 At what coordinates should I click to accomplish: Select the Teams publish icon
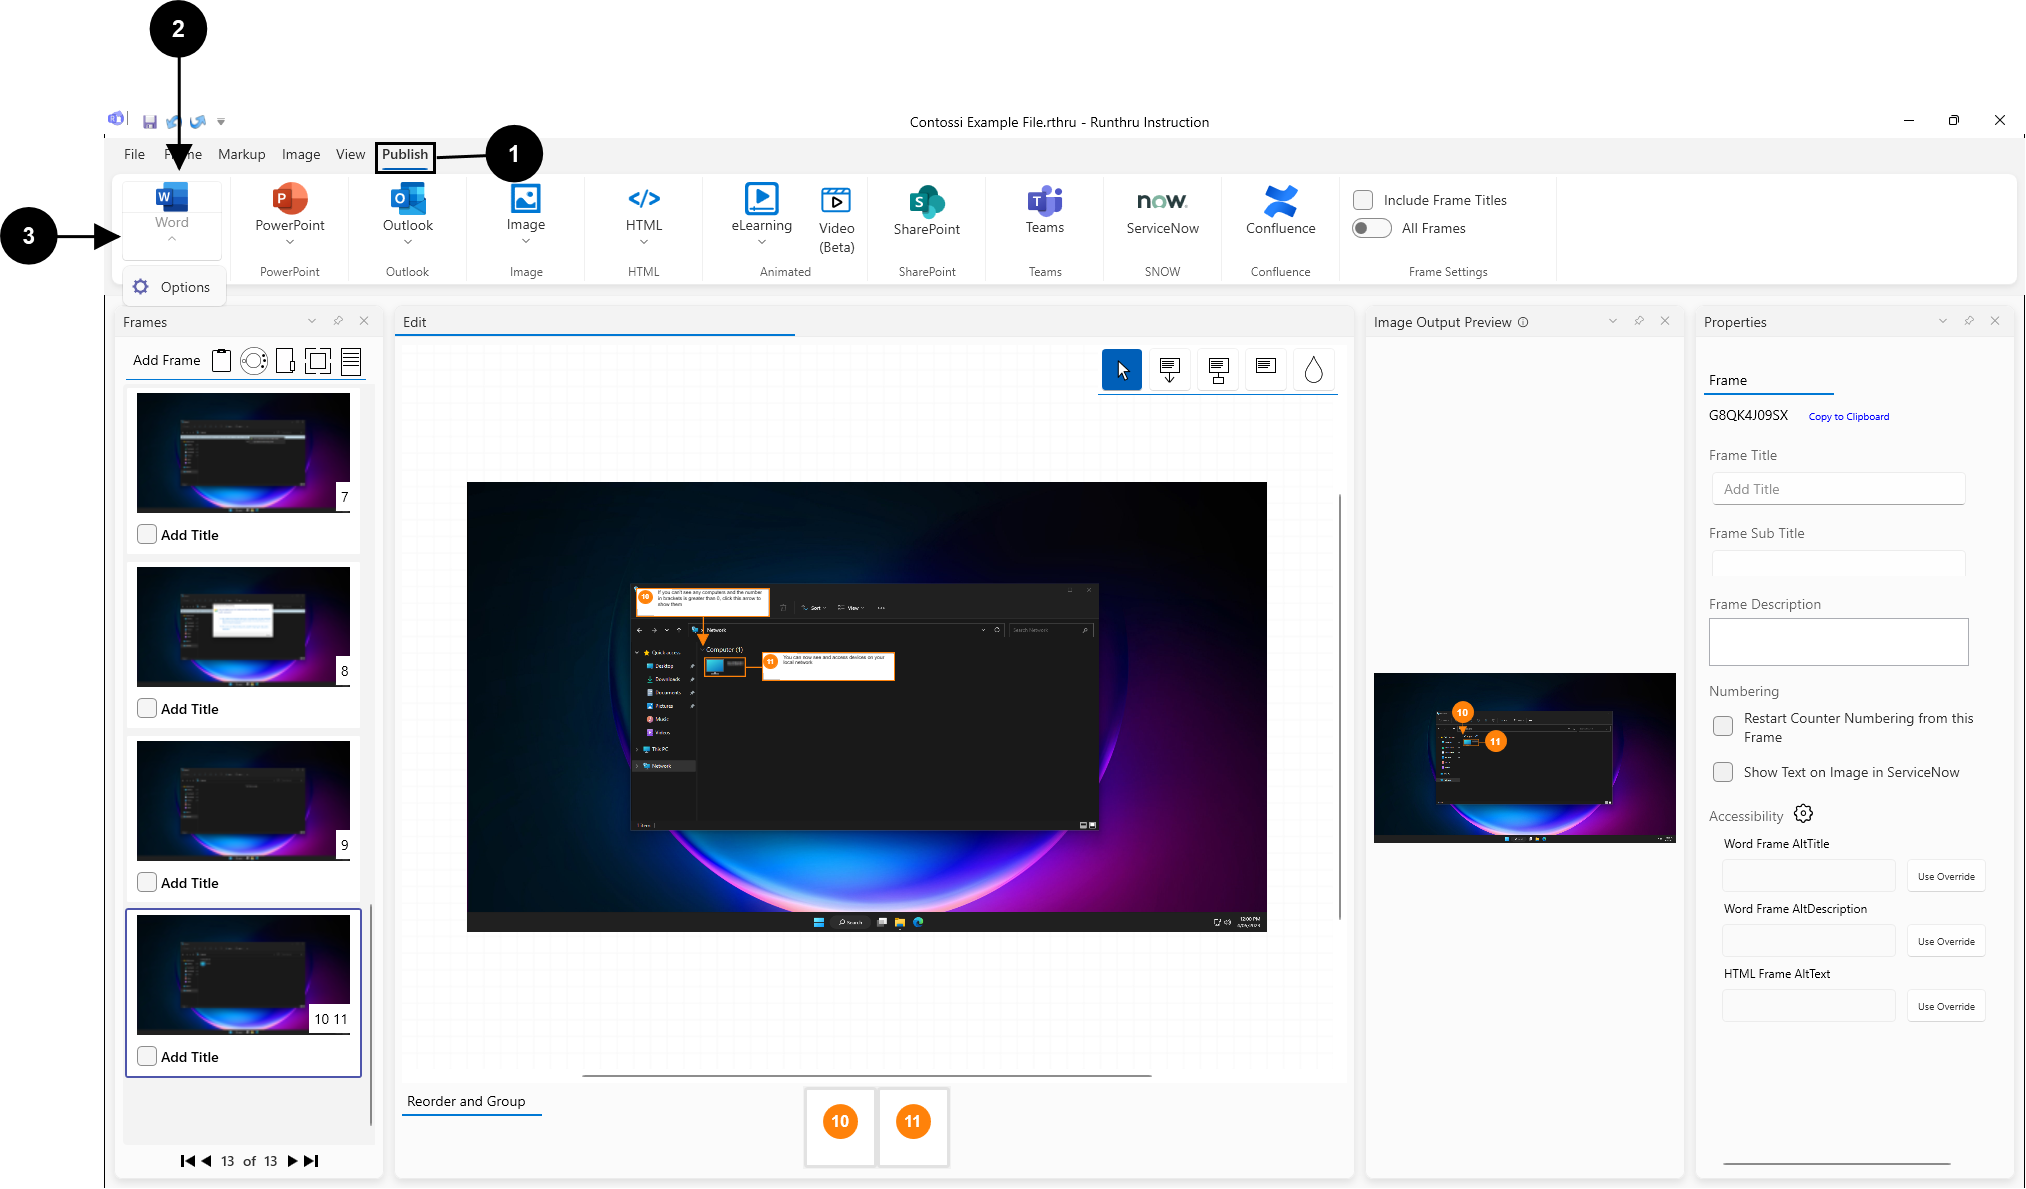[x=1044, y=200]
